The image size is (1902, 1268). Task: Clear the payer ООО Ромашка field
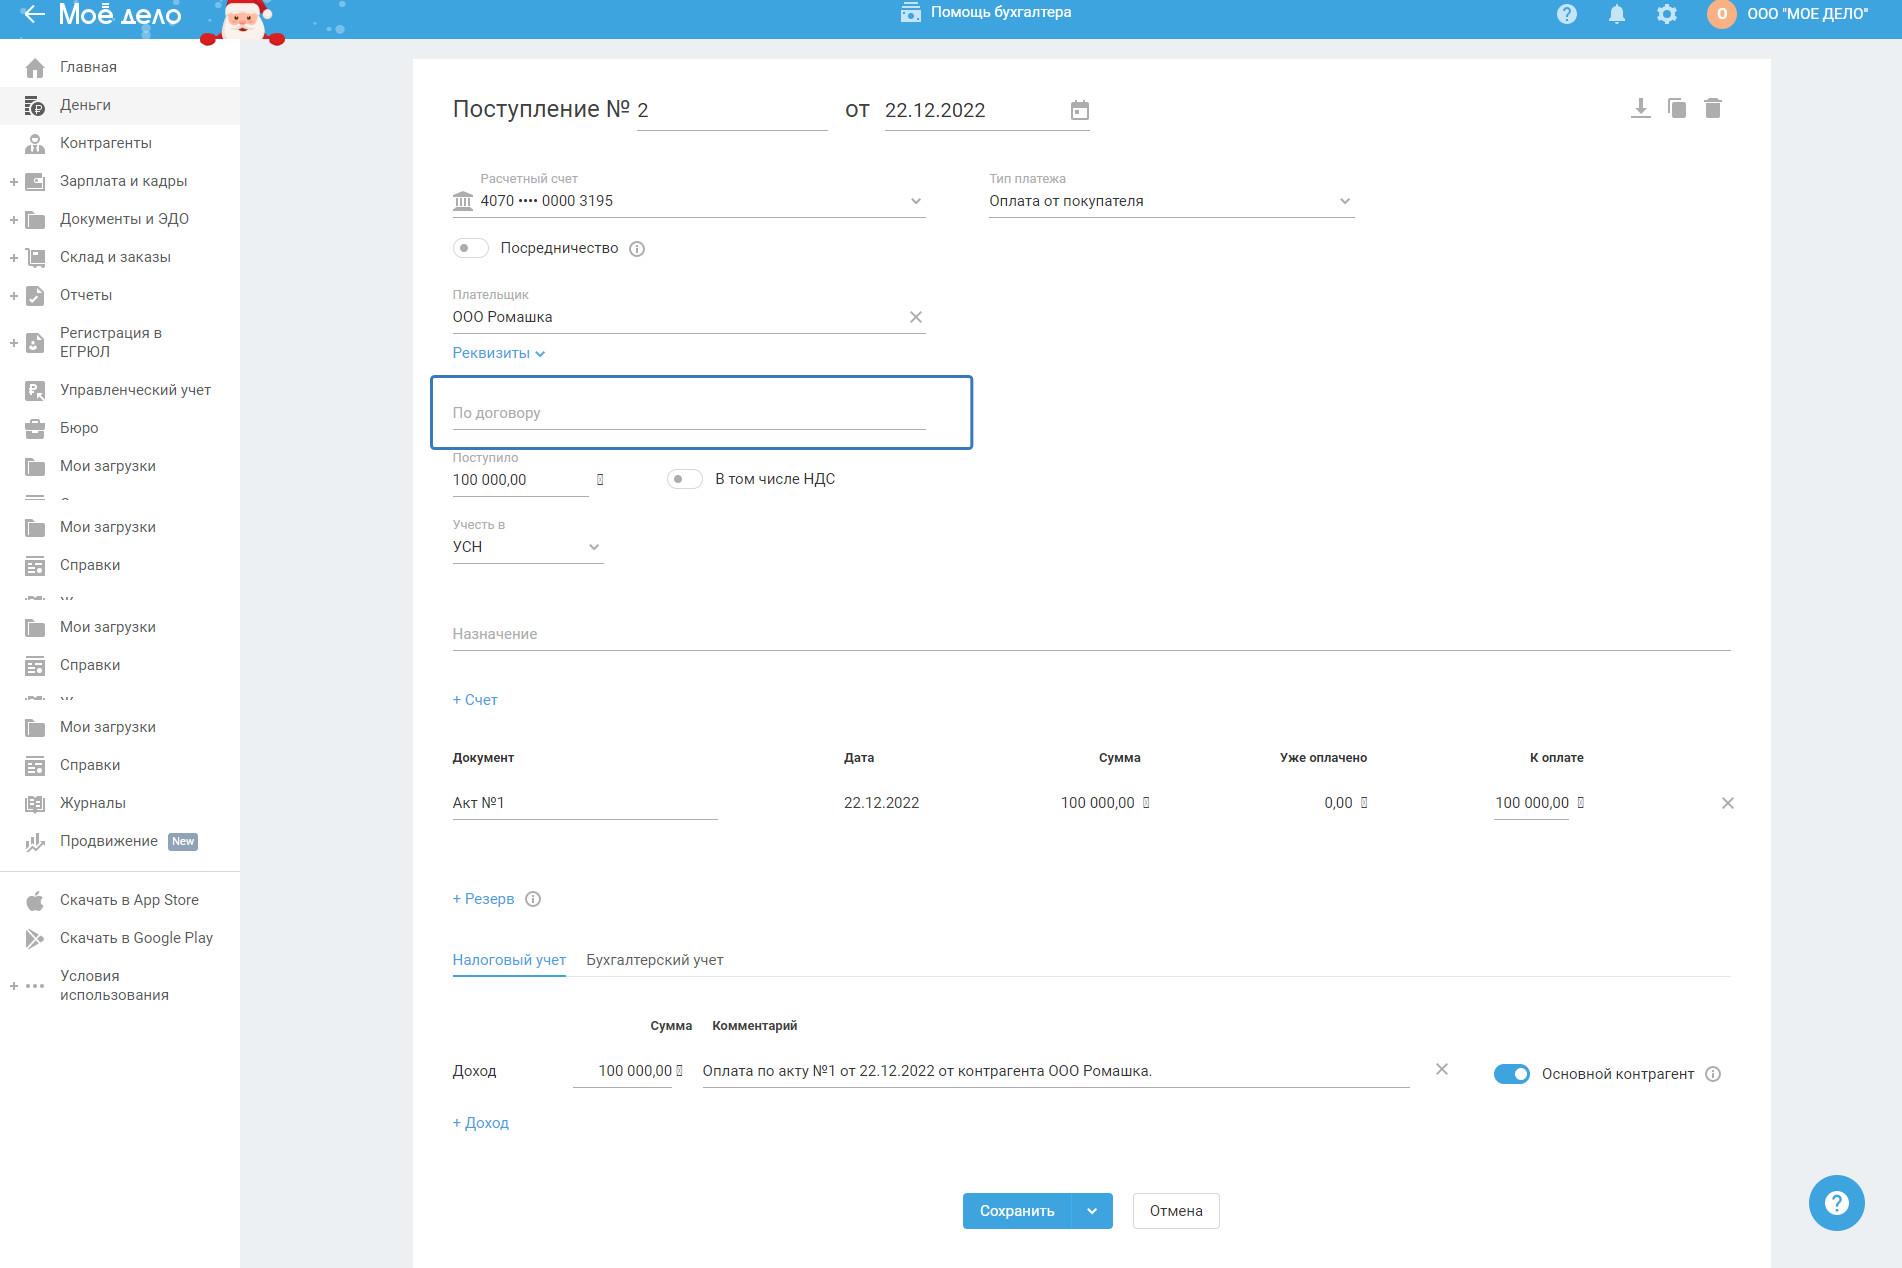click(915, 317)
